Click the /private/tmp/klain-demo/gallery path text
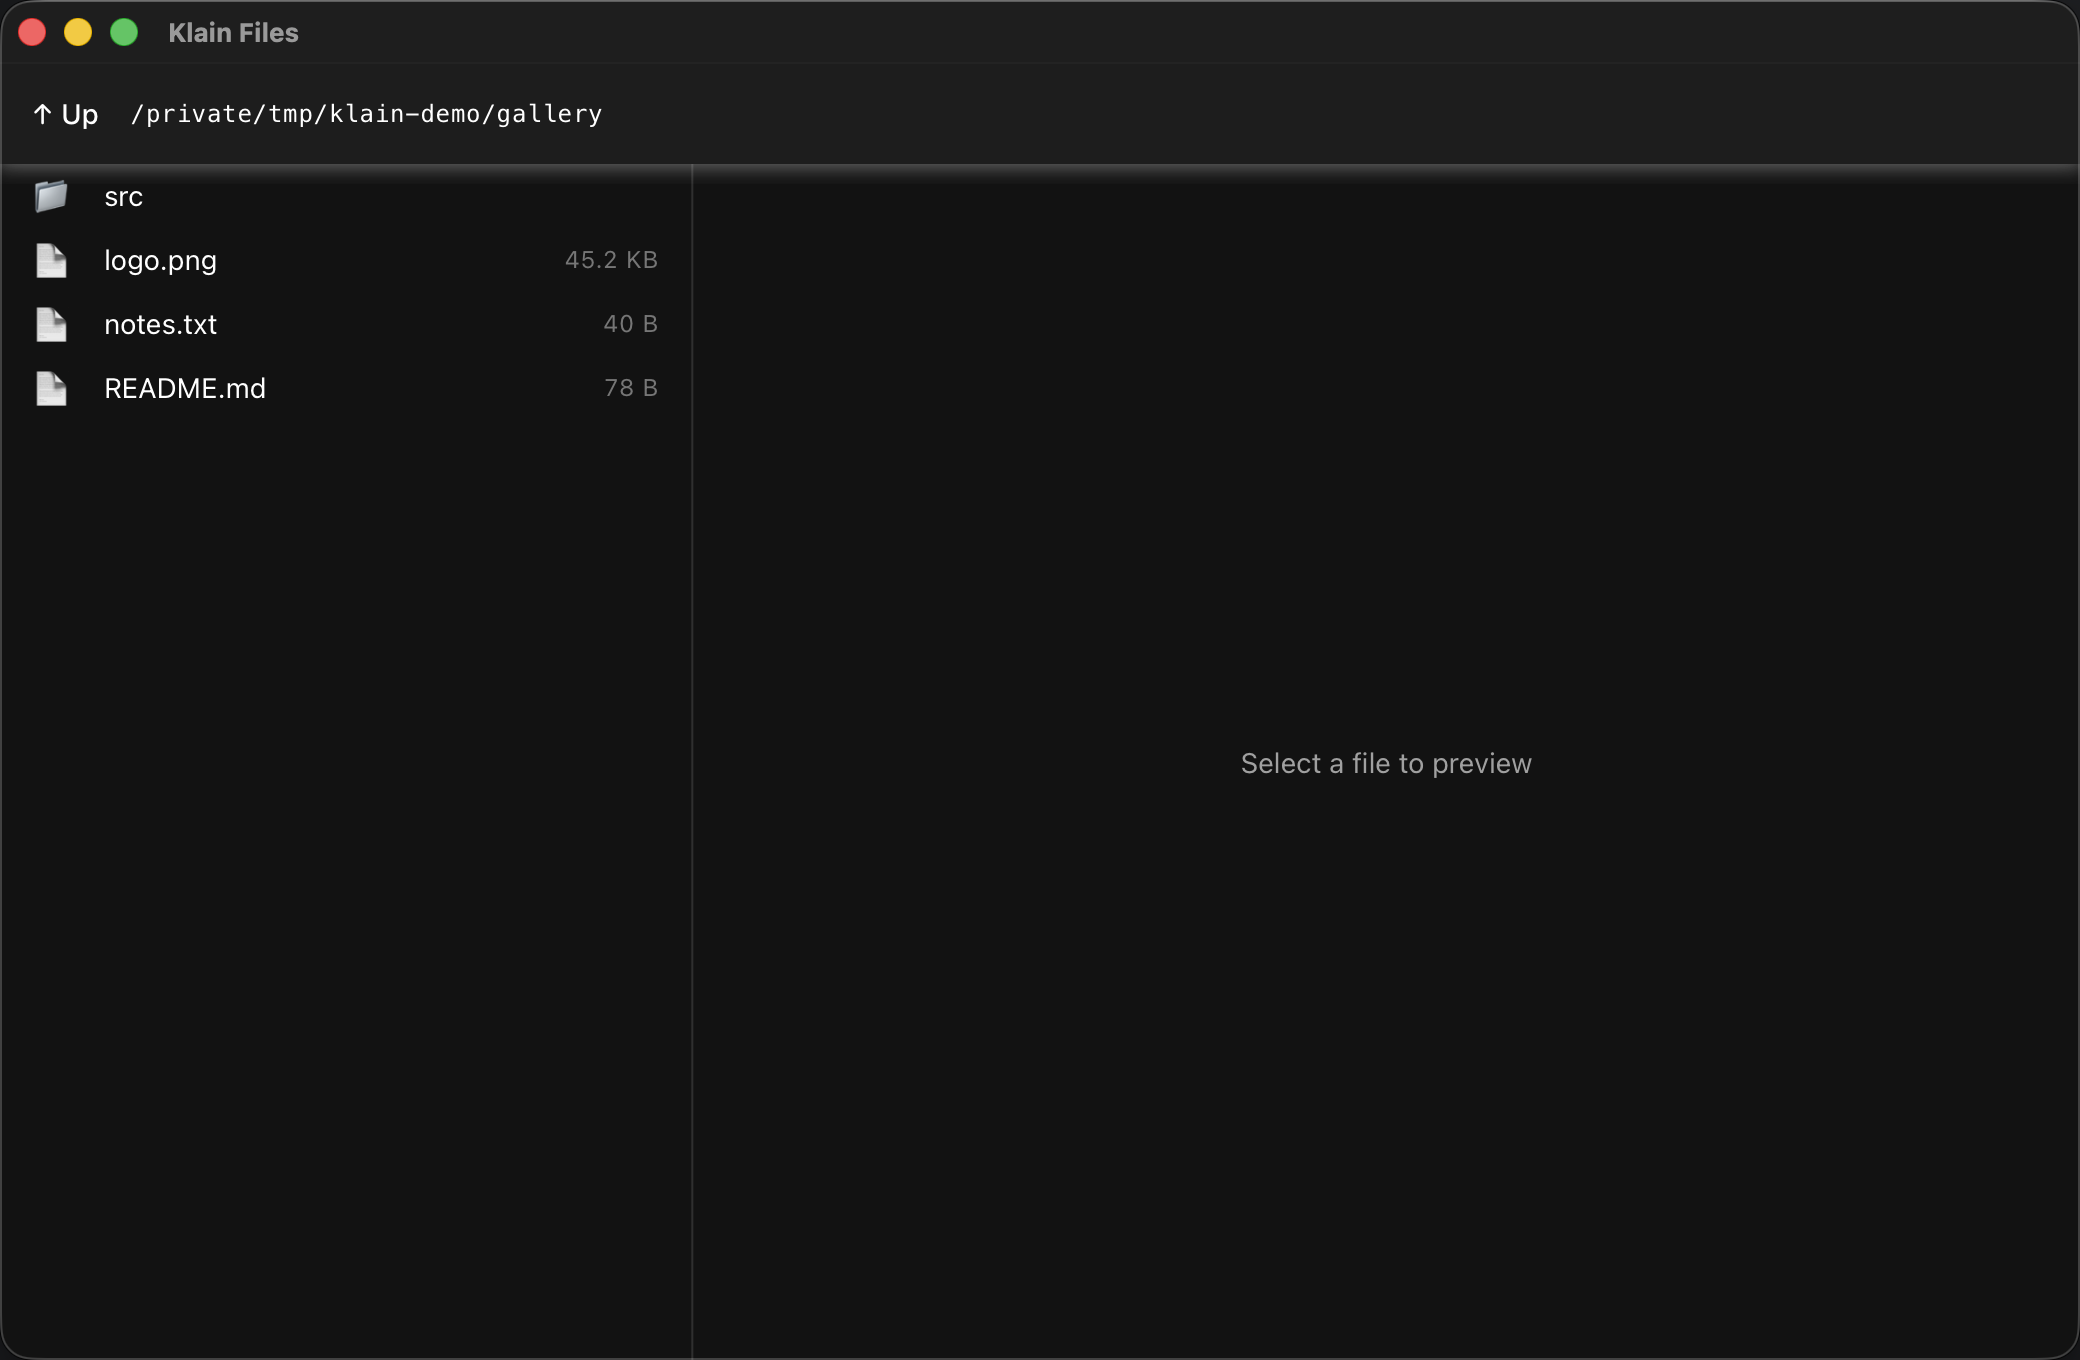This screenshot has height=1360, width=2080. point(367,114)
